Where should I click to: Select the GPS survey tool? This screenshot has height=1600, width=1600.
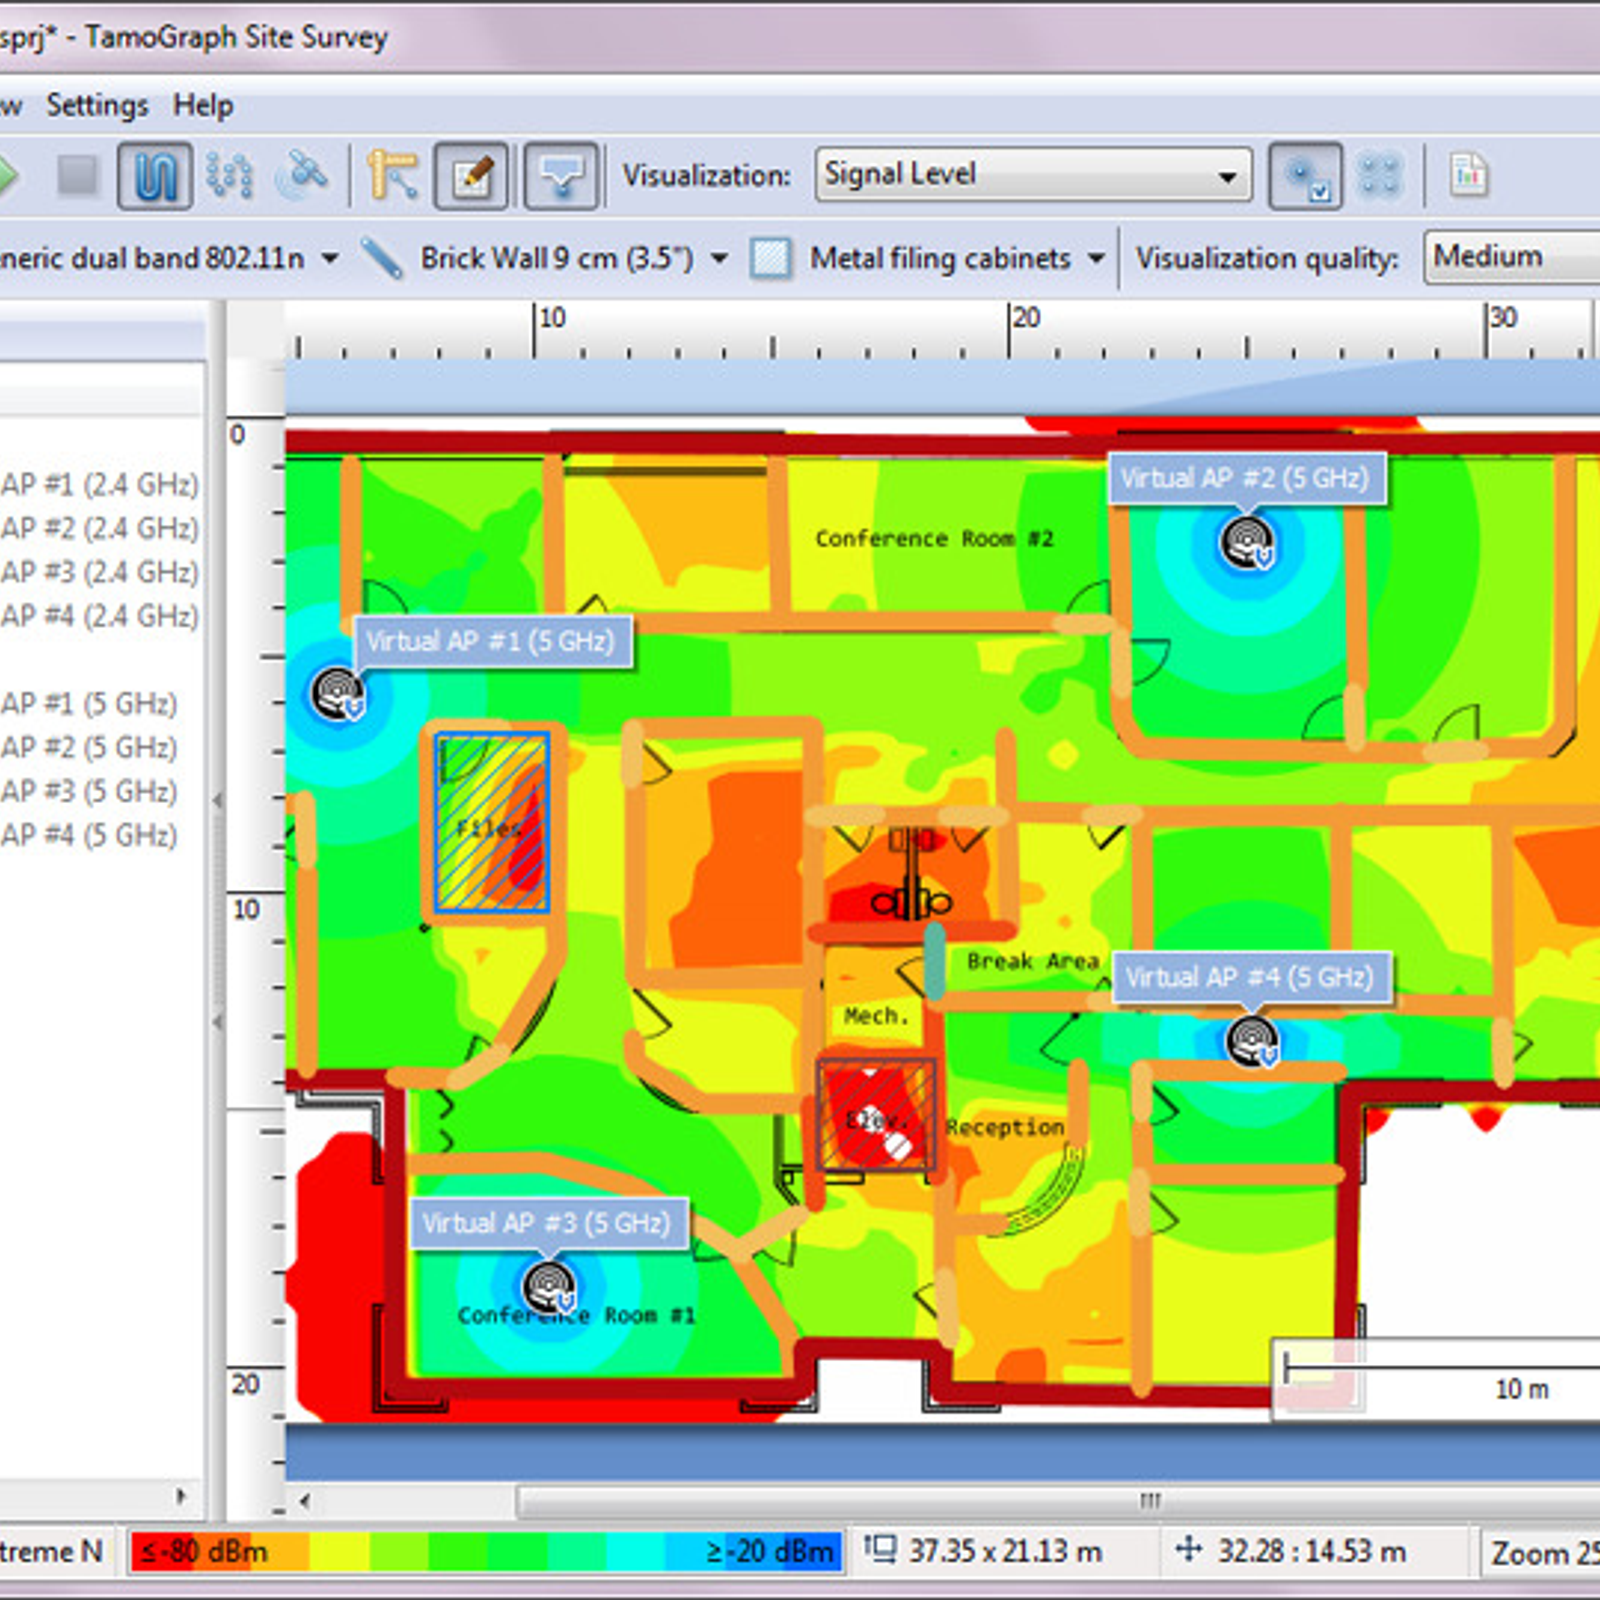coord(303,175)
